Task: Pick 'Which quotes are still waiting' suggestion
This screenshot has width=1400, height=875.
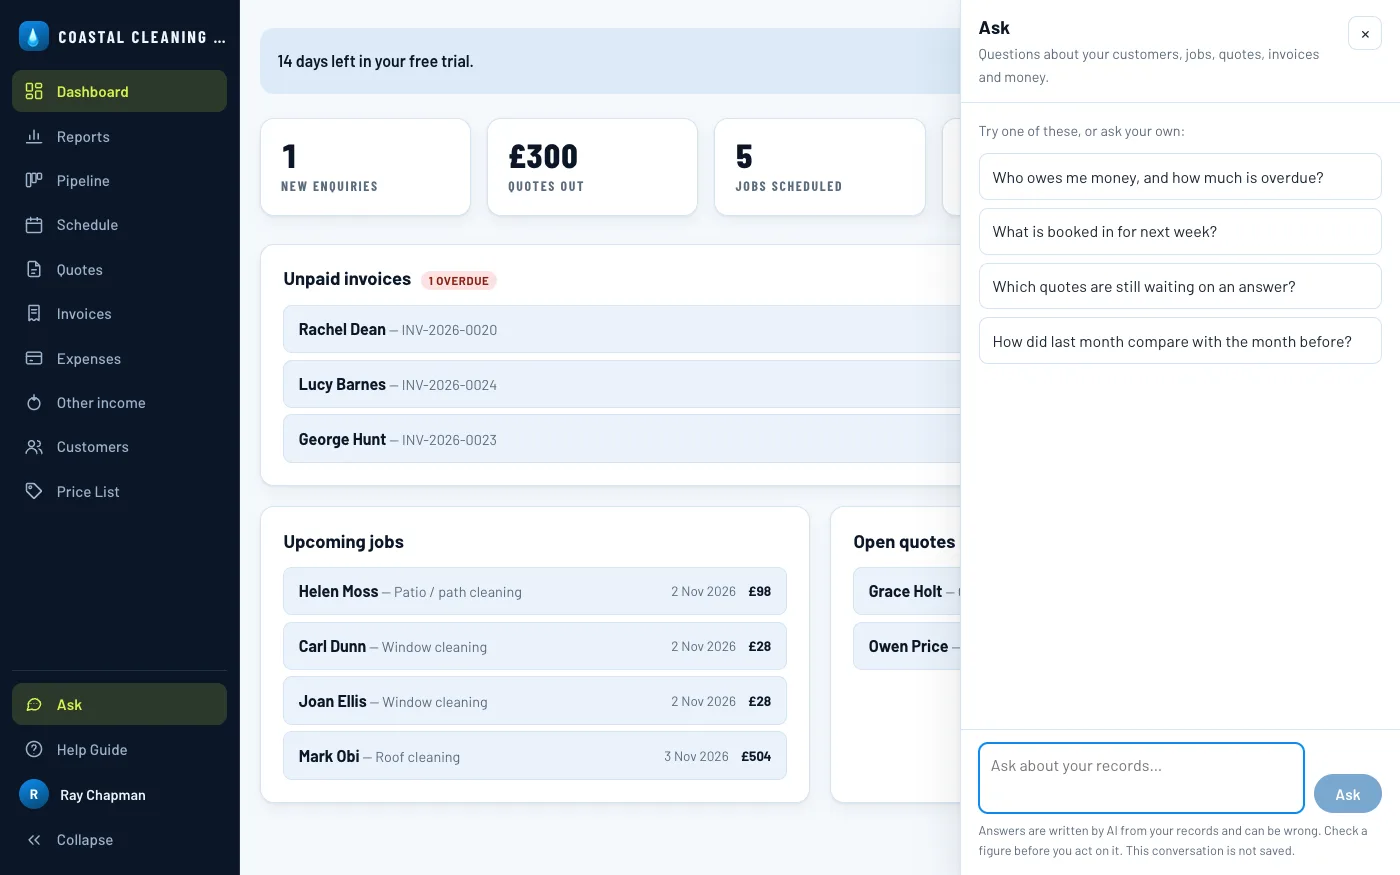Action: (1180, 286)
